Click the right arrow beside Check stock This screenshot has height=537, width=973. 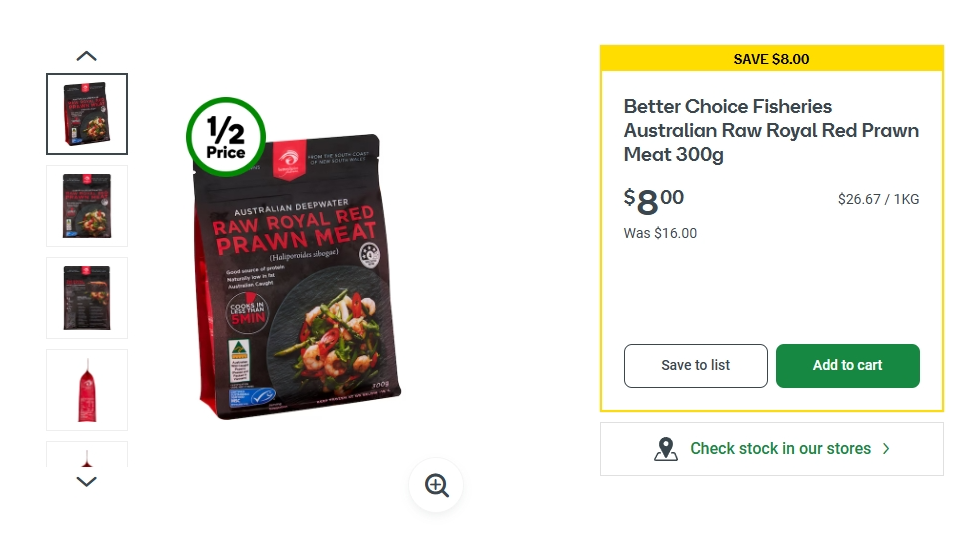(886, 448)
